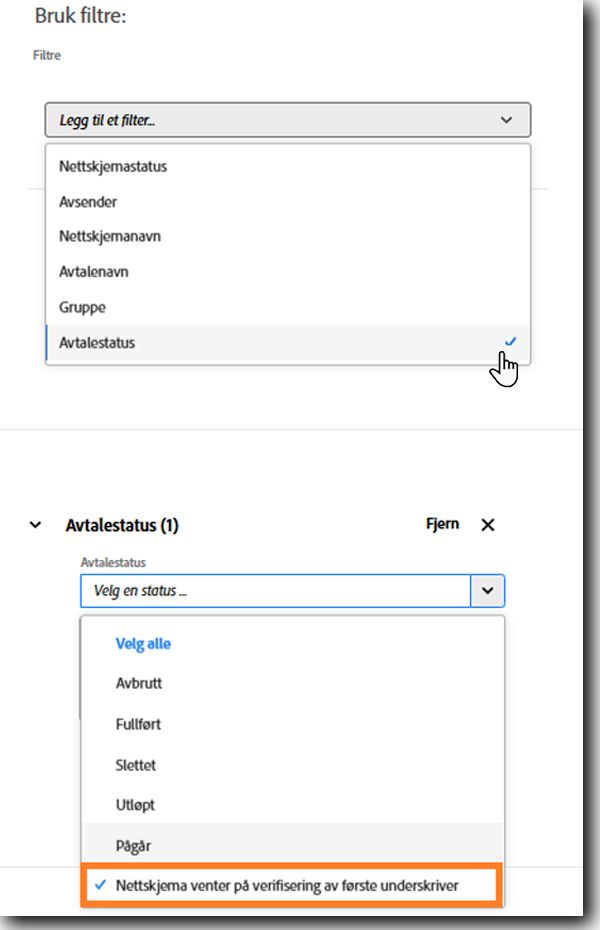
Task: Uncheck Nettskjema venter på verifisering option
Action: click(x=292, y=886)
